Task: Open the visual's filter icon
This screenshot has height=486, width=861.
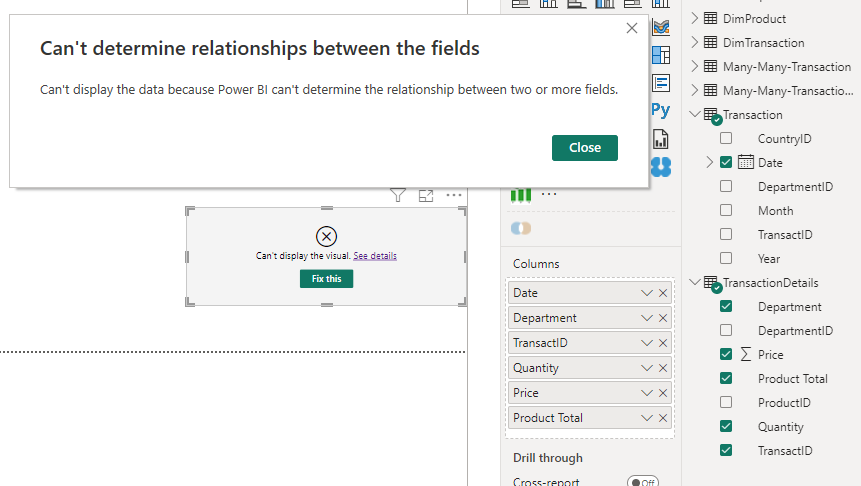Action: (398, 195)
